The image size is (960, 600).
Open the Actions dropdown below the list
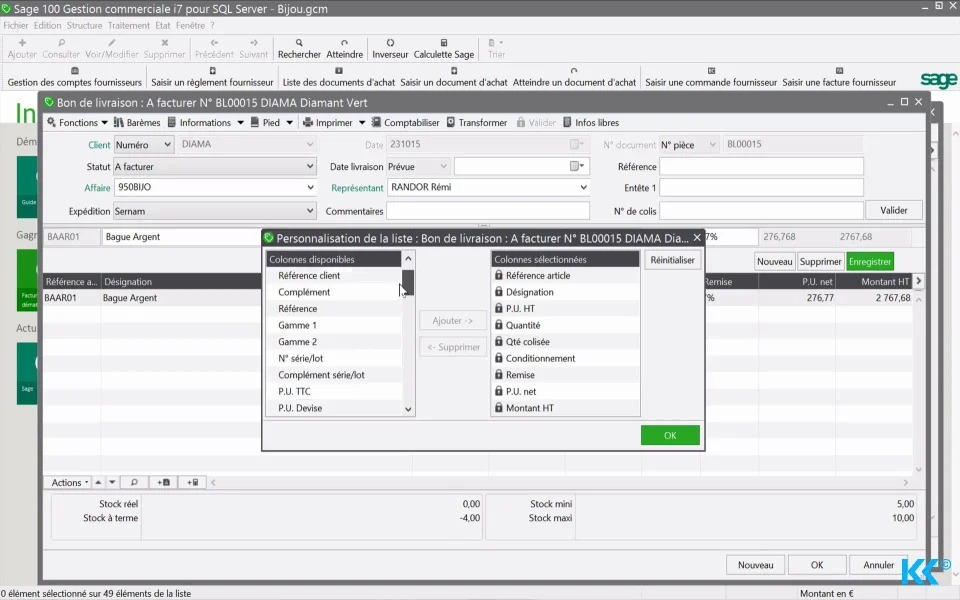(x=69, y=482)
